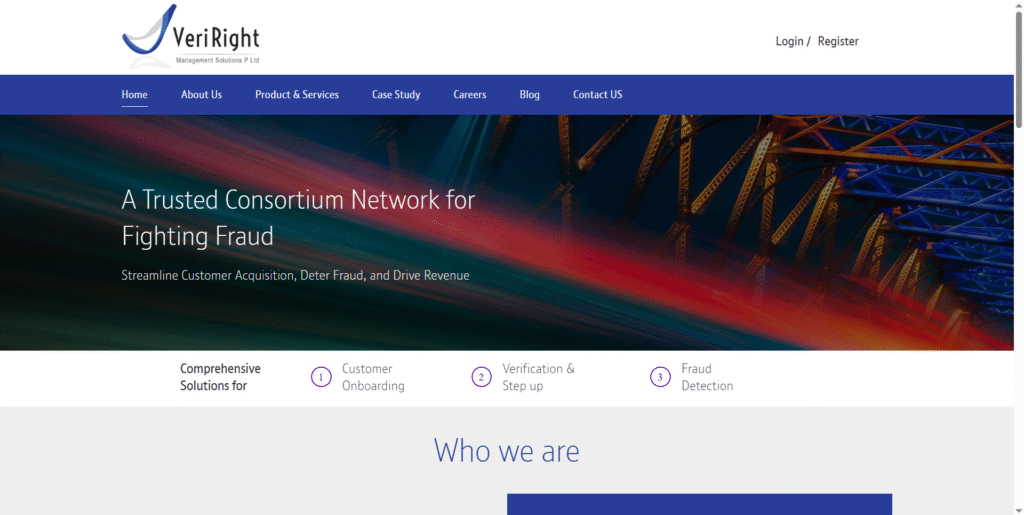Click the Streamline Customer Acquisition tagline
This screenshot has width=1024, height=515.
pyautogui.click(x=295, y=275)
